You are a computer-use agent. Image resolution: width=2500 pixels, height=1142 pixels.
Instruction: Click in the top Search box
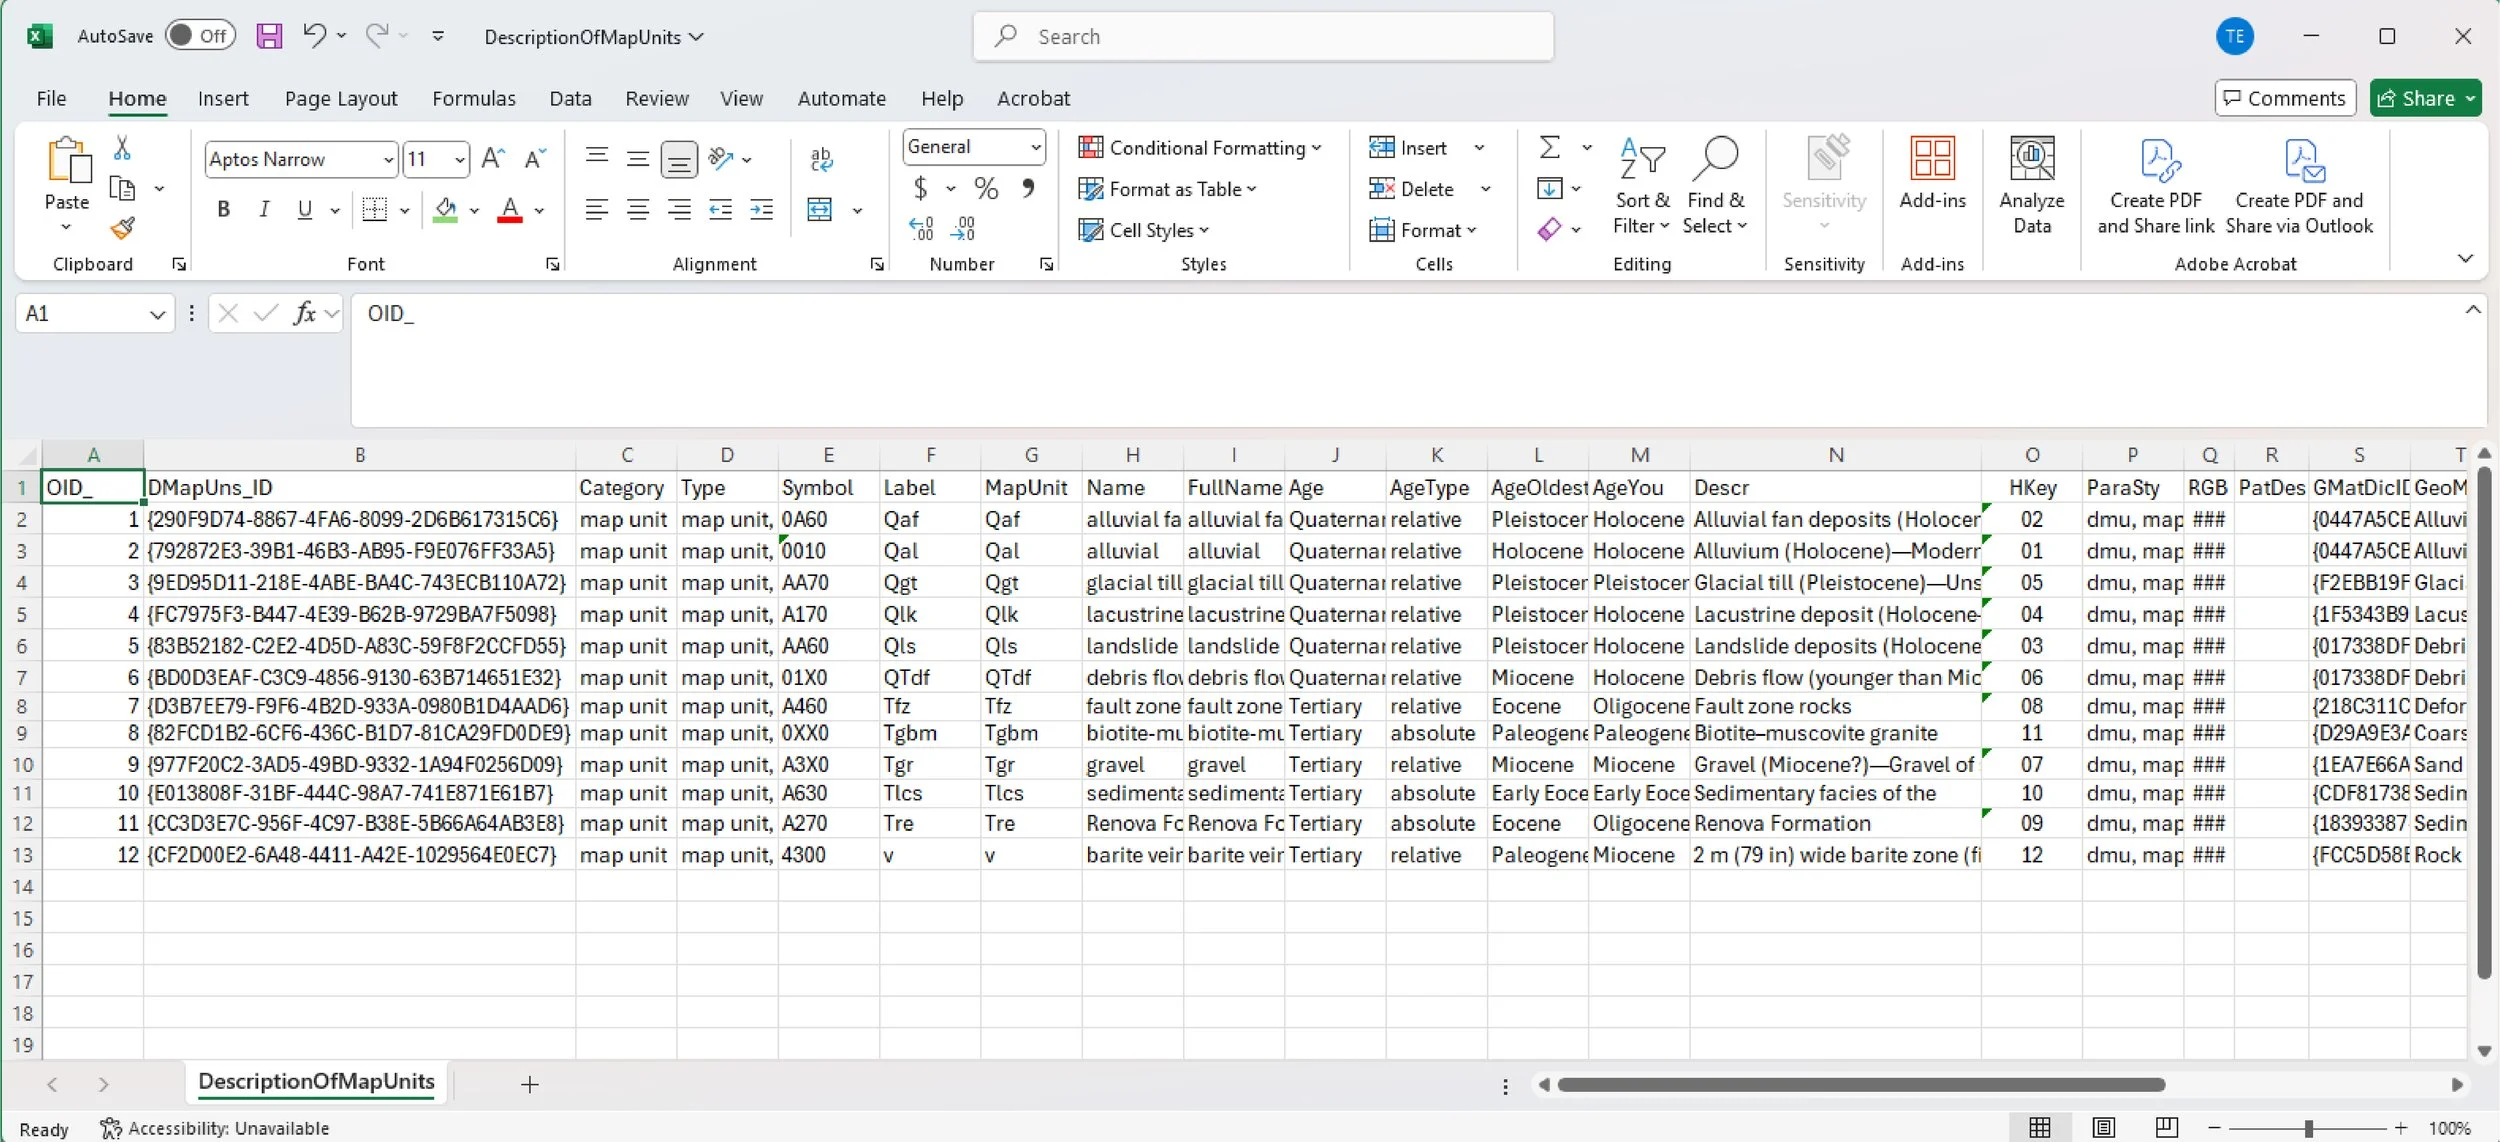point(1263,37)
